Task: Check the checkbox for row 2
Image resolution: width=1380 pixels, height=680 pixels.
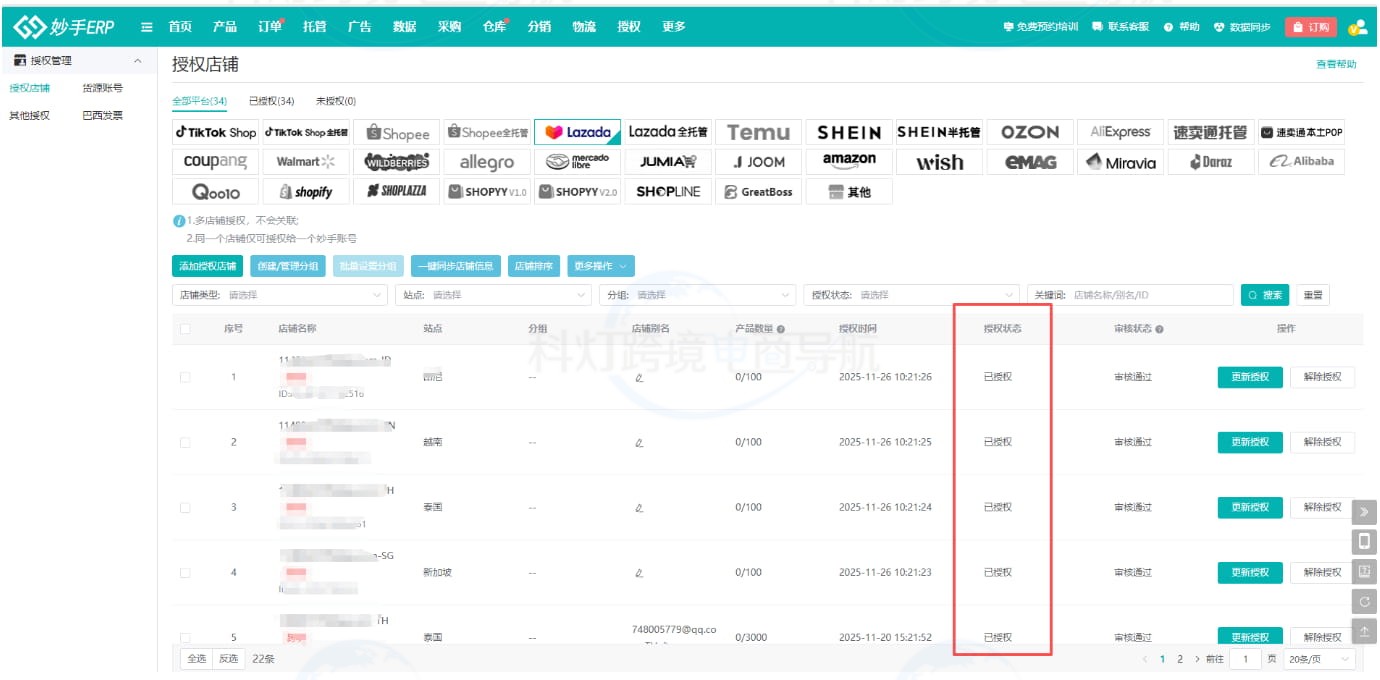Action: coord(185,442)
